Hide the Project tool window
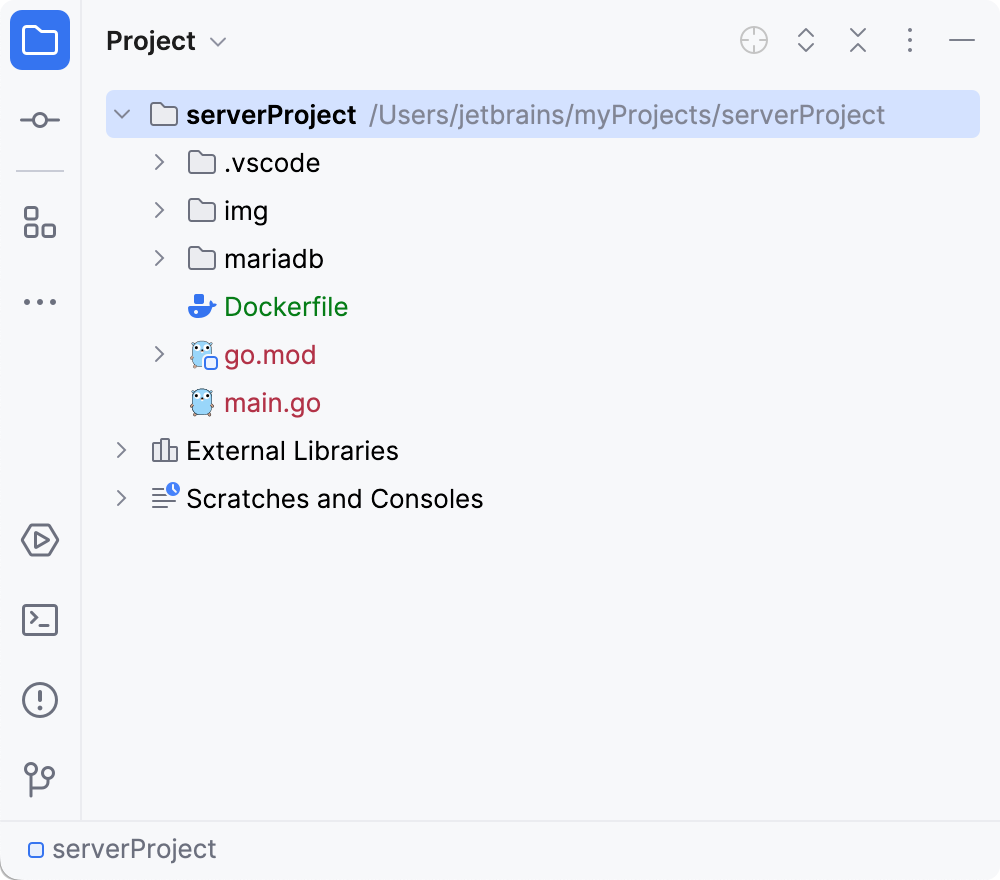 click(962, 41)
